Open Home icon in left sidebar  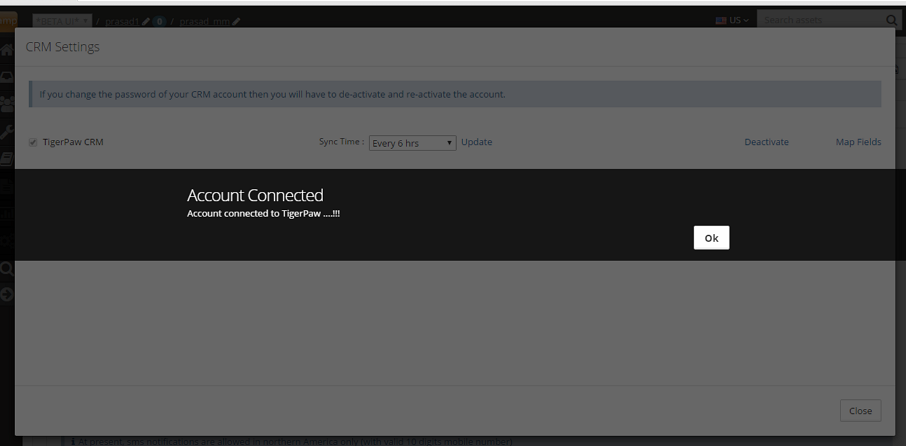[x=7, y=50]
